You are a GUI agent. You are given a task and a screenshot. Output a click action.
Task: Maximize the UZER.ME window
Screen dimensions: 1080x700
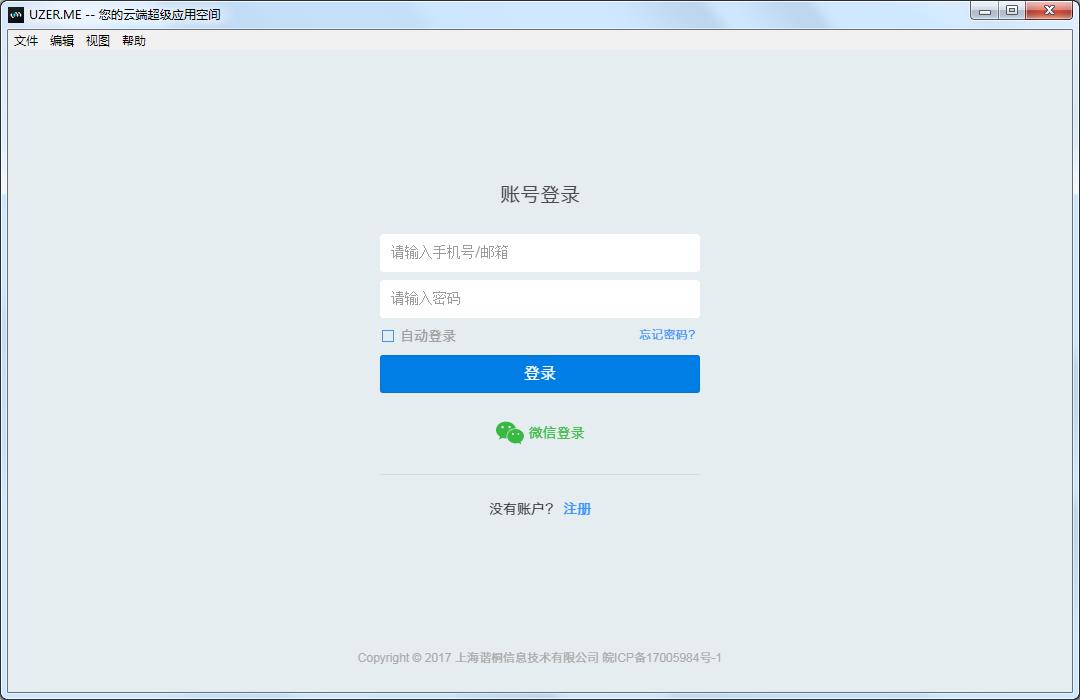click(x=1012, y=10)
